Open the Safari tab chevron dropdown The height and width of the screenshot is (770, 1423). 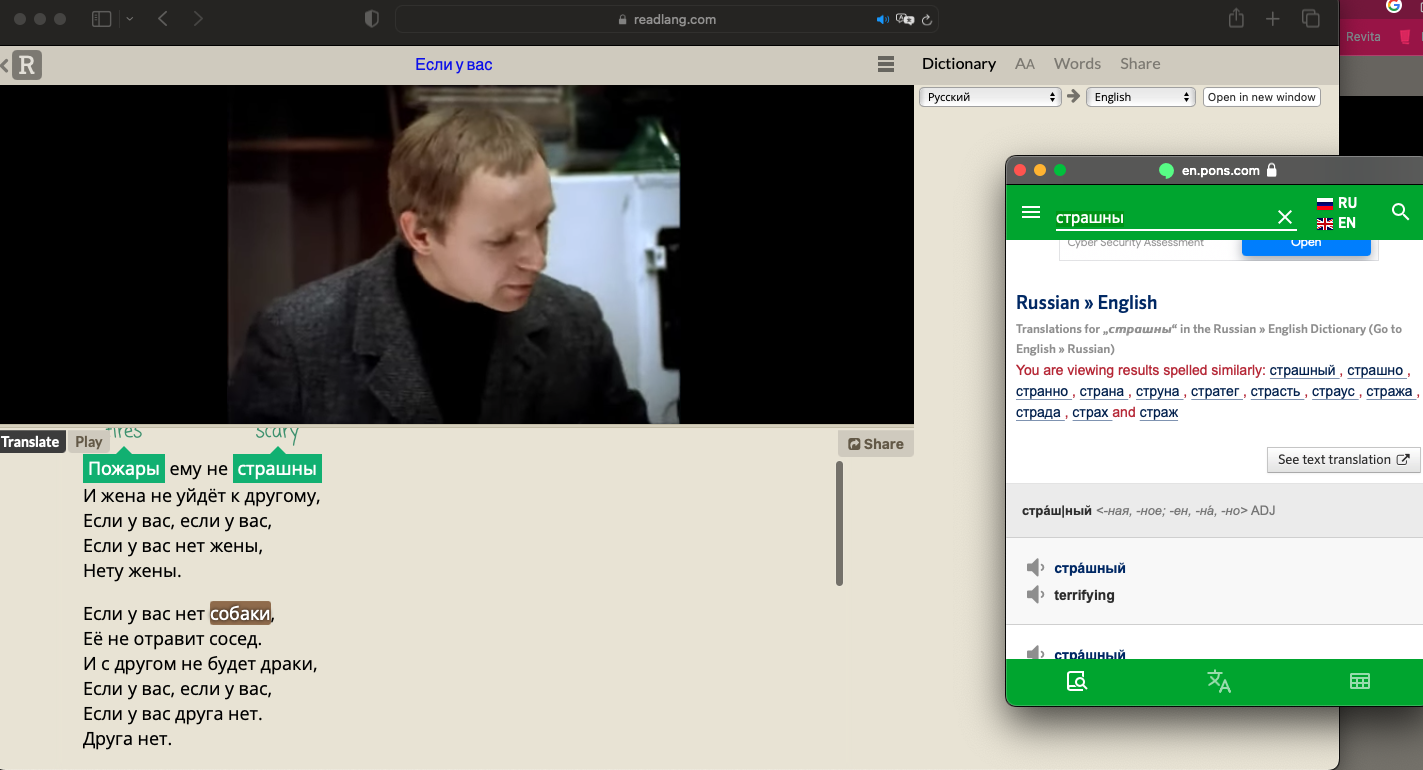pos(130,18)
